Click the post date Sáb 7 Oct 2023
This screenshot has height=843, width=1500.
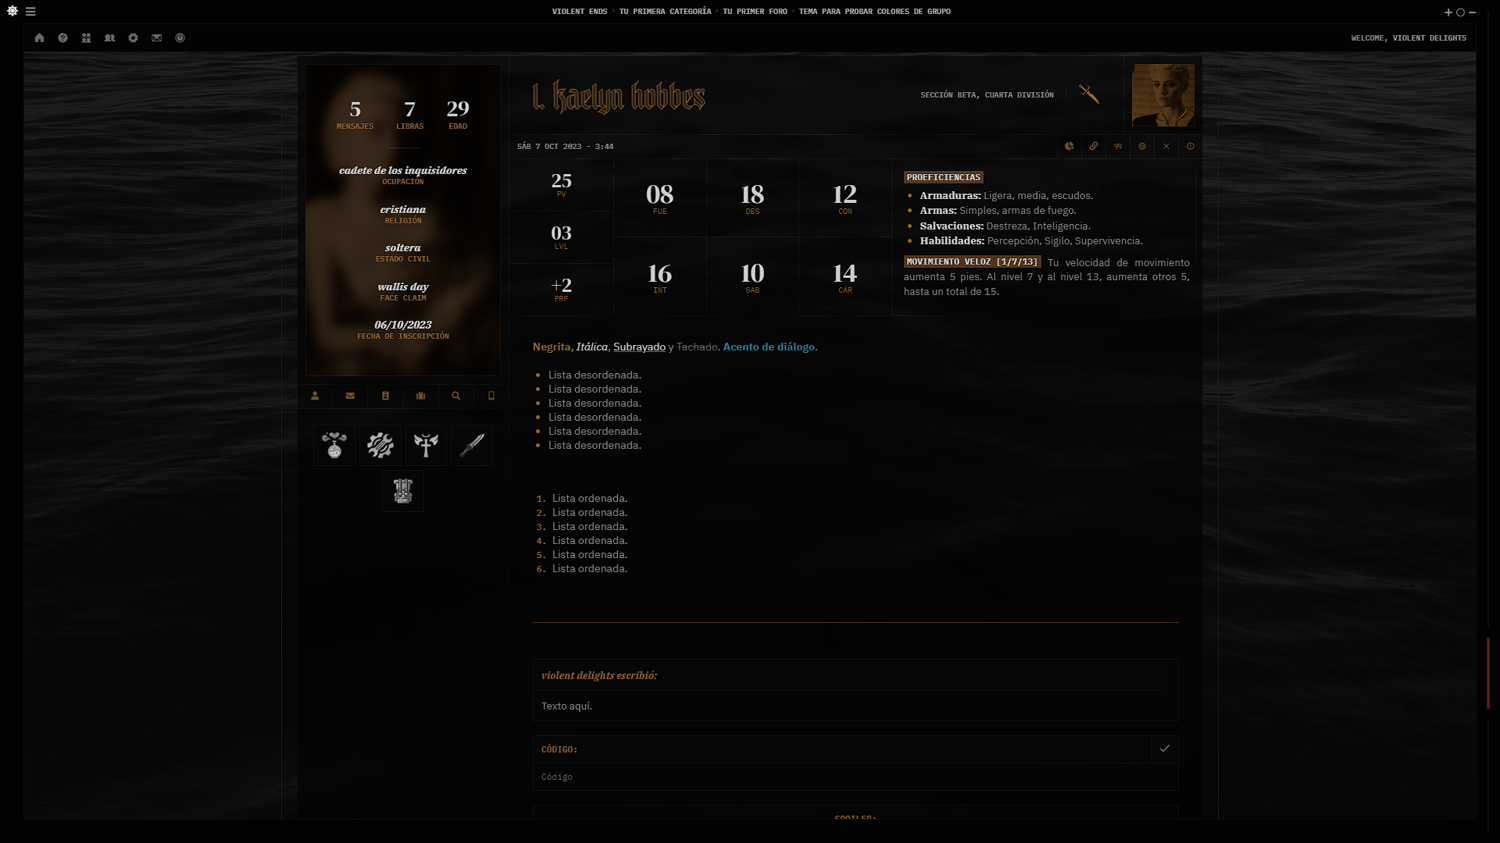pyautogui.click(x=565, y=147)
